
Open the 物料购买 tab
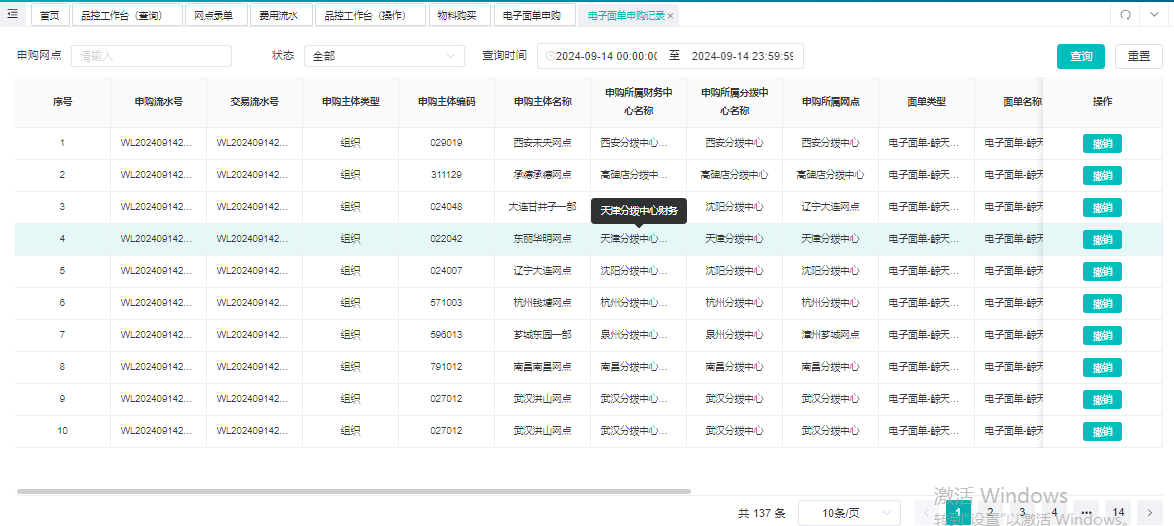tap(460, 15)
